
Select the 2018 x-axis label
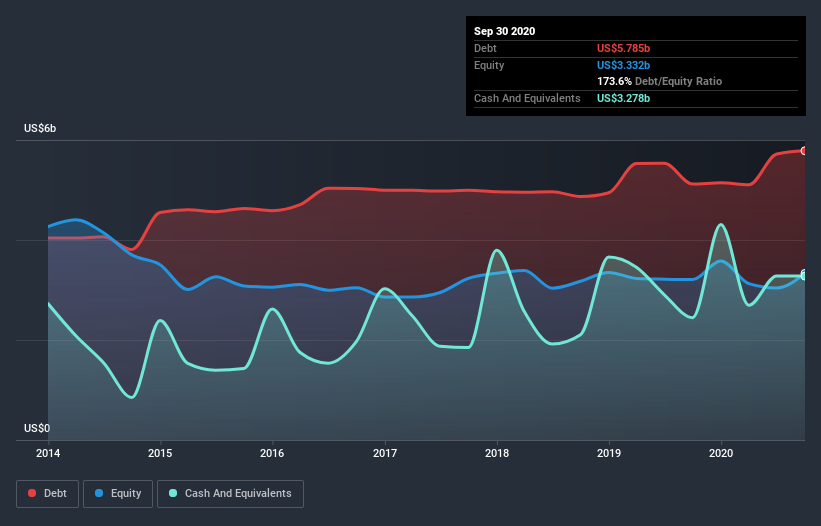pyautogui.click(x=497, y=453)
